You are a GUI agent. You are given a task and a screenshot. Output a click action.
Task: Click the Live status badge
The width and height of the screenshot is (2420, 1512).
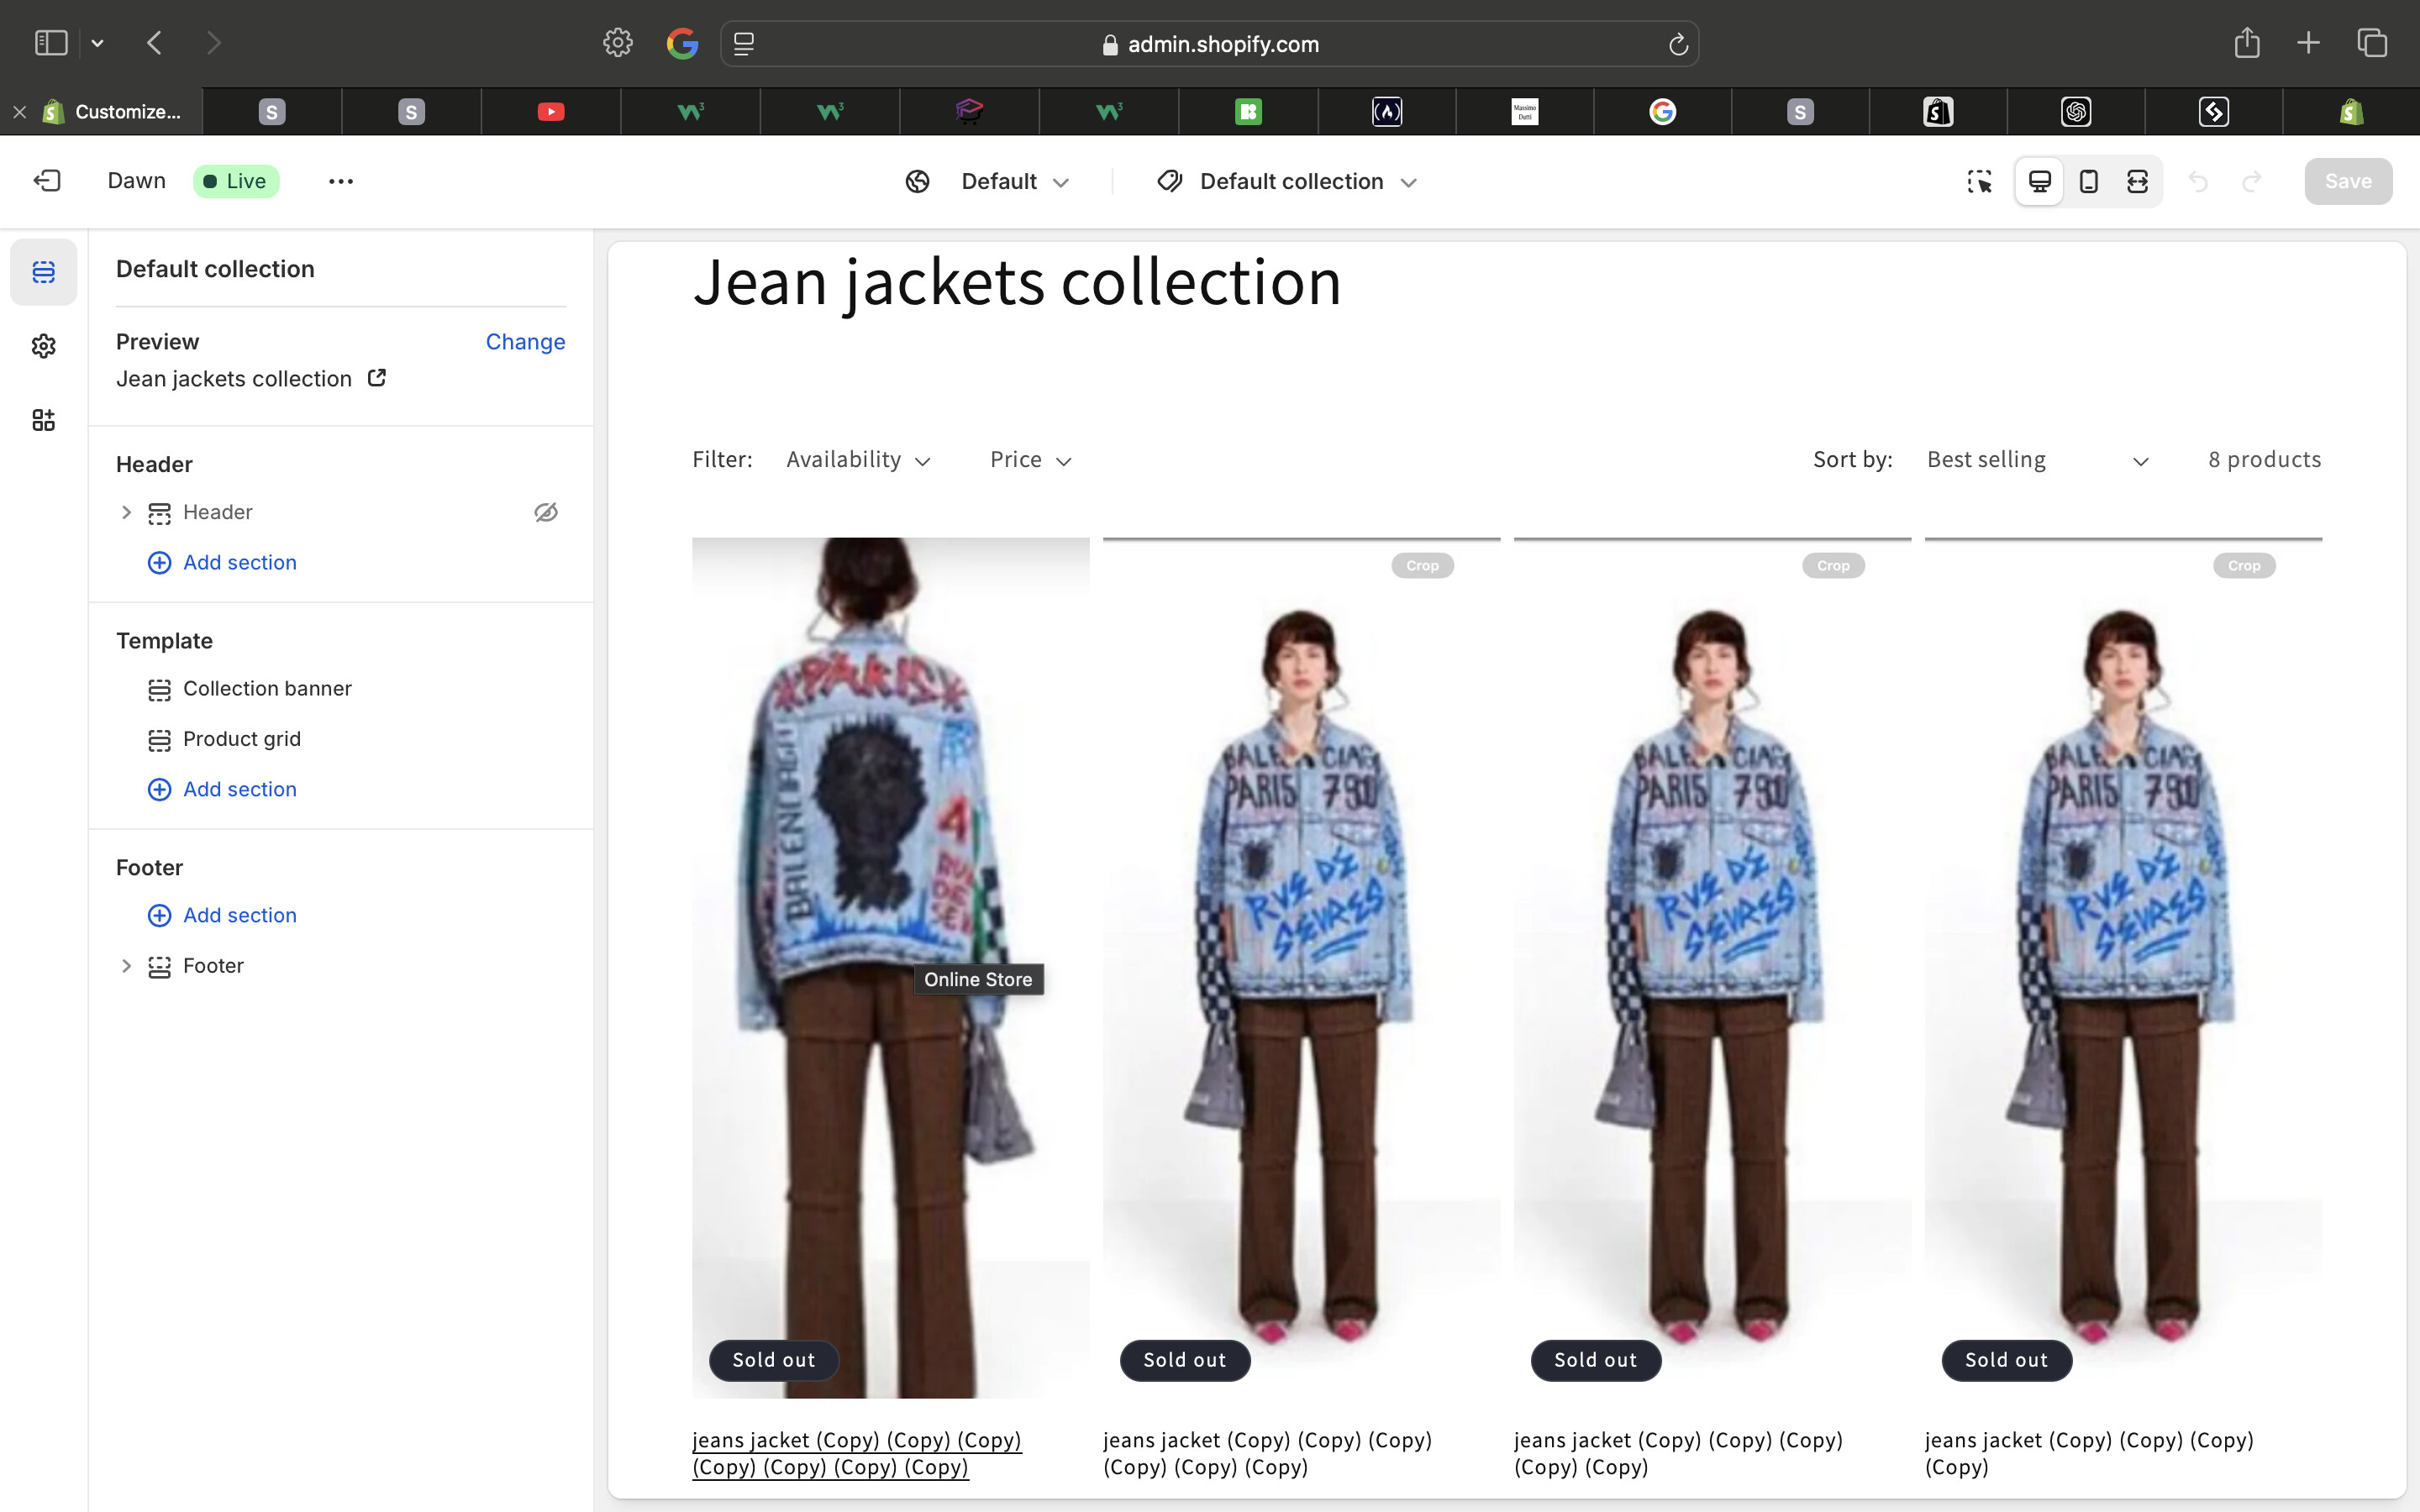236,181
